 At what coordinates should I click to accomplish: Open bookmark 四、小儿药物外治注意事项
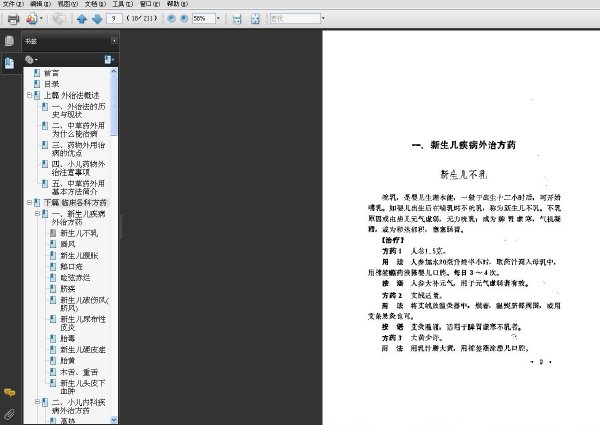click(x=78, y=168)
